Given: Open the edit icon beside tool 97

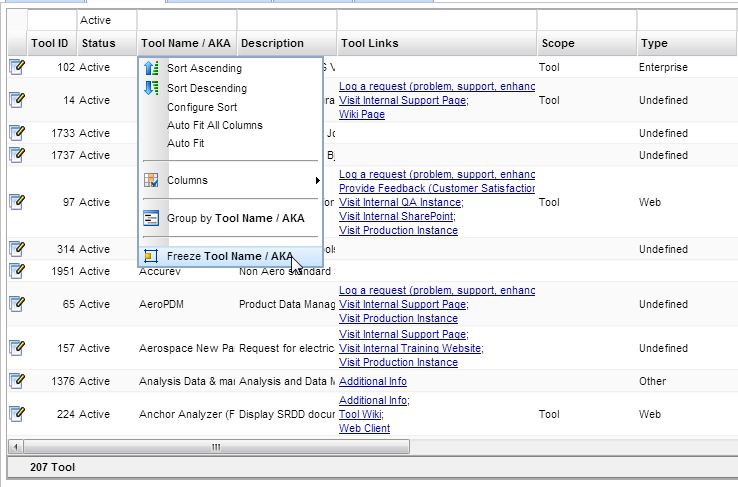Looking at the screenshot, I should (16, 202).
